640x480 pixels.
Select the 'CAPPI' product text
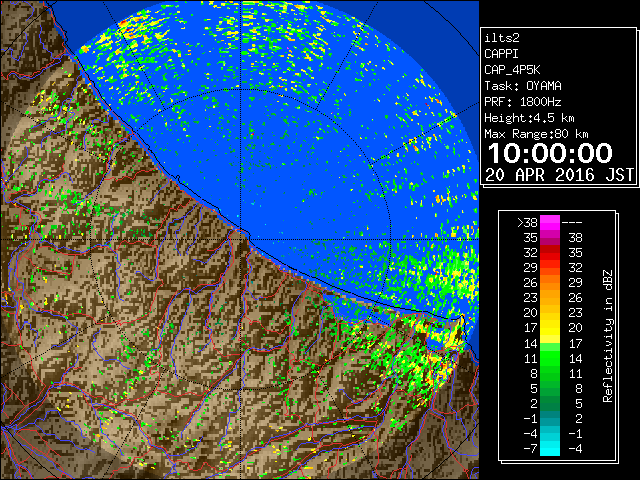(x=501, y=54)
